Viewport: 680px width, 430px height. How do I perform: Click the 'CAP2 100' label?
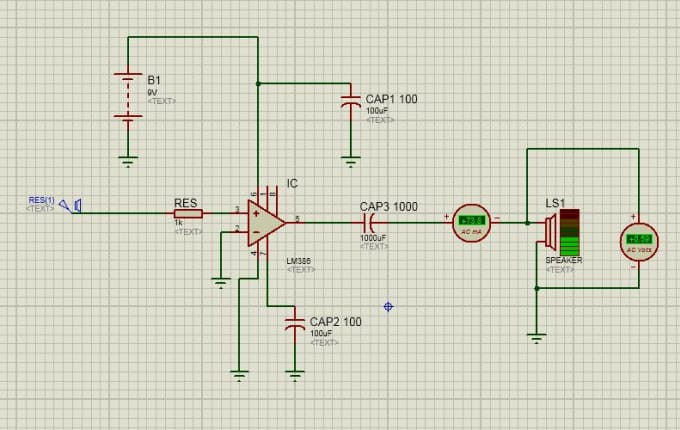(336, 322)
